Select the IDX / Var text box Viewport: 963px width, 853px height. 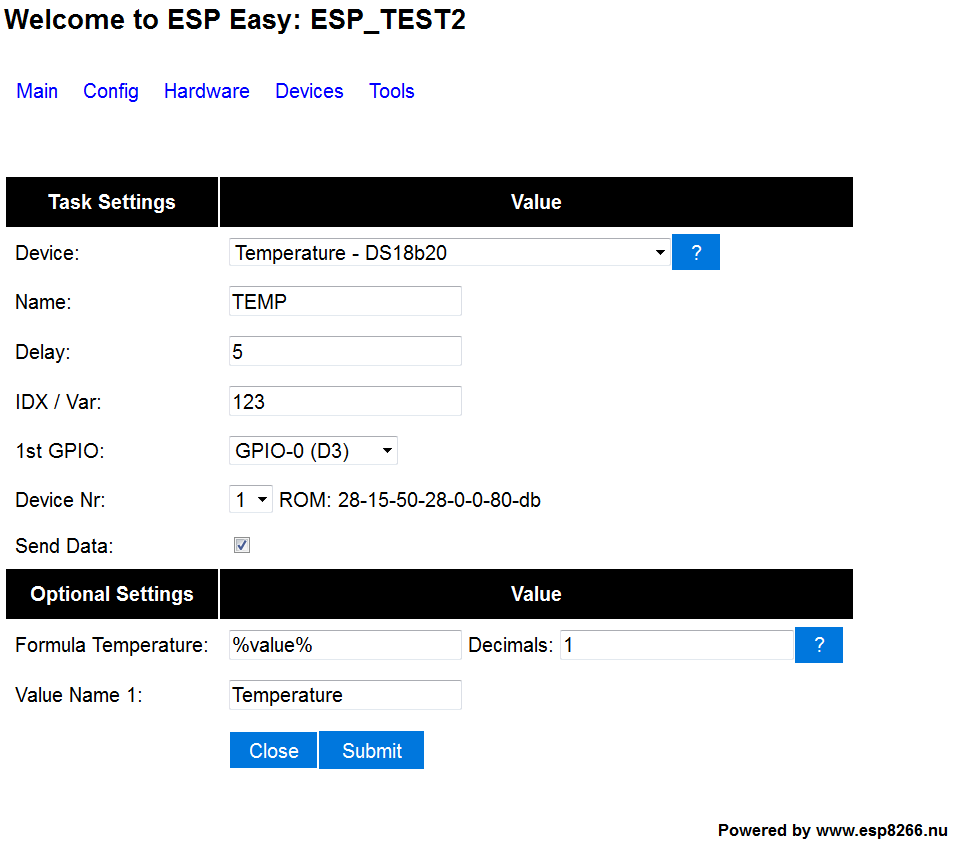click(x=345, y=401)
